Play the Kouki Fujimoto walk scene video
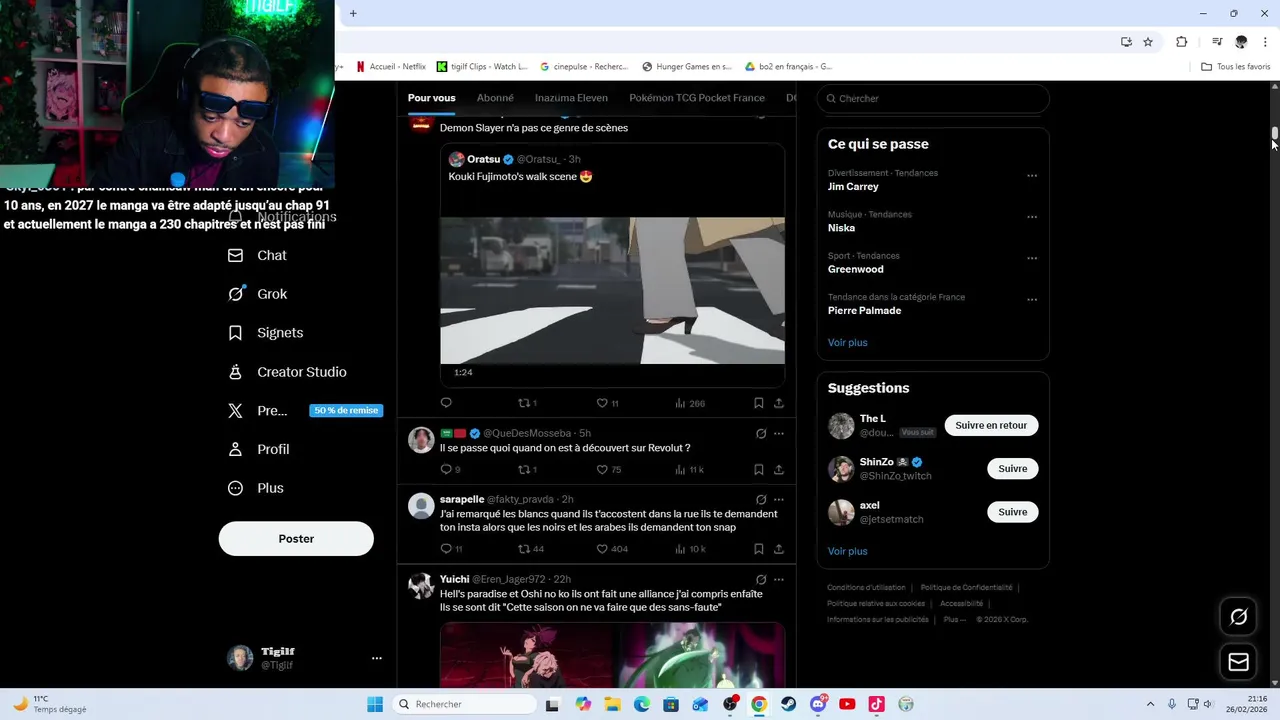This screenshot has width=1280, height=720. click(612, 291)
